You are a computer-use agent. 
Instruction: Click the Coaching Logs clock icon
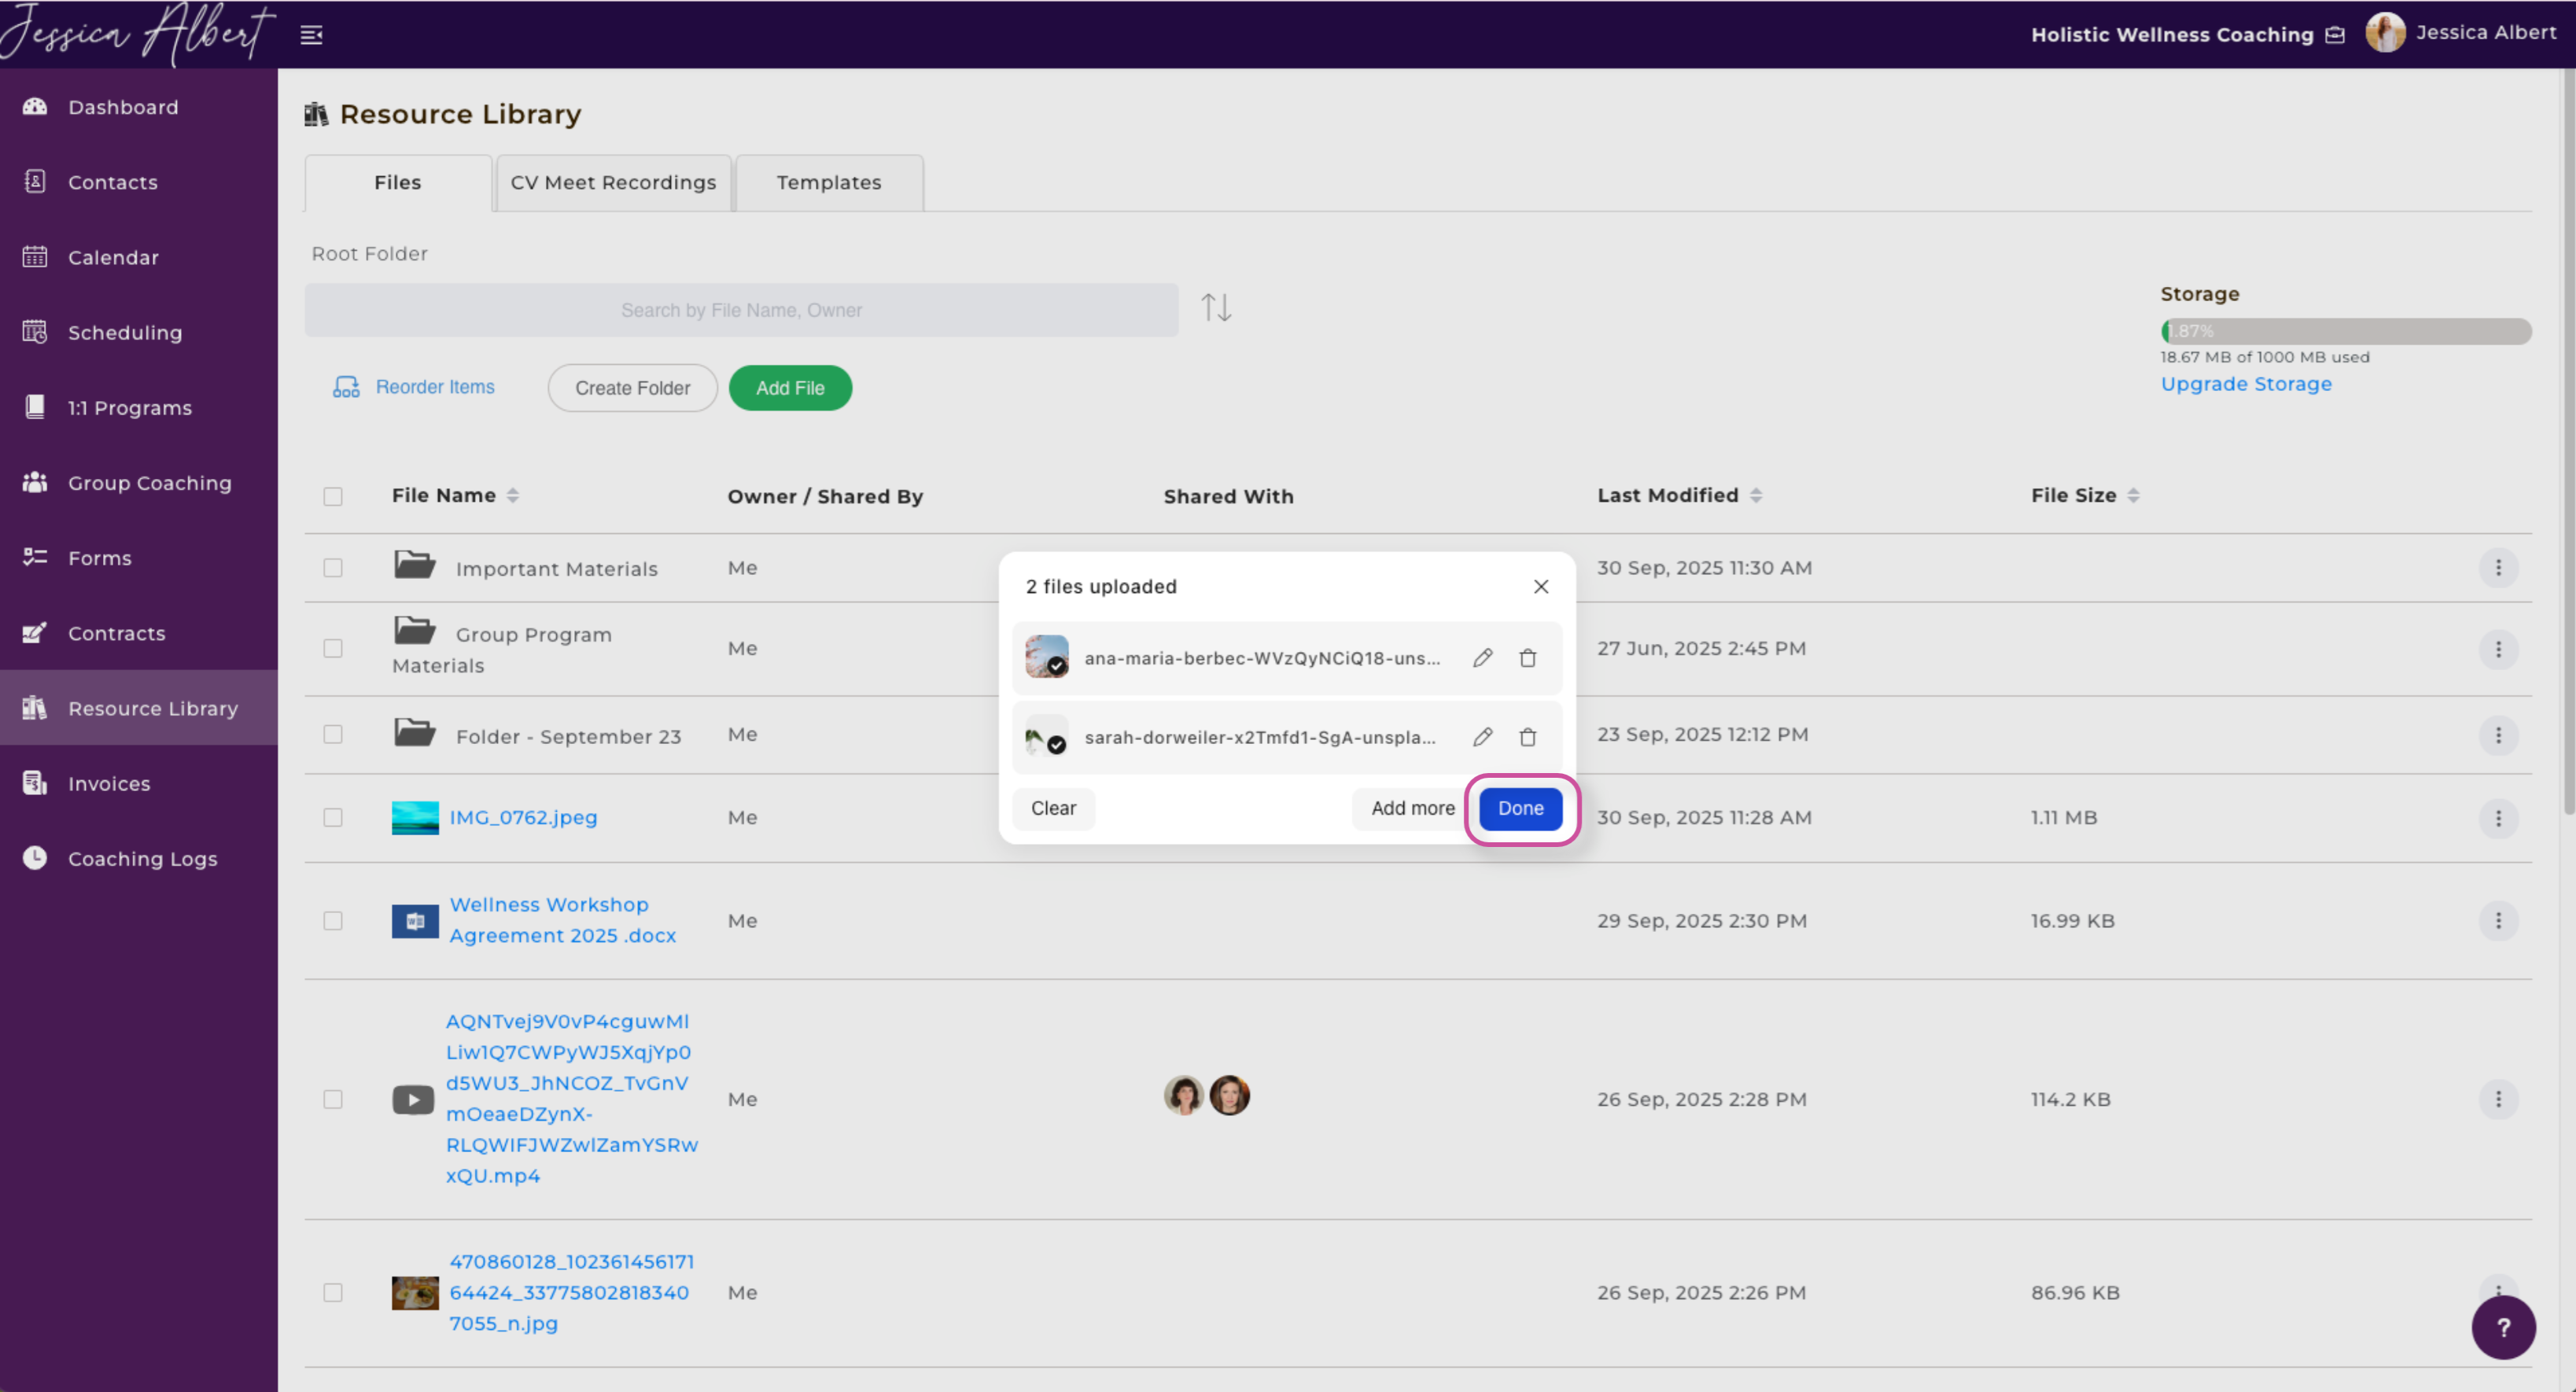tap(35, 858)
